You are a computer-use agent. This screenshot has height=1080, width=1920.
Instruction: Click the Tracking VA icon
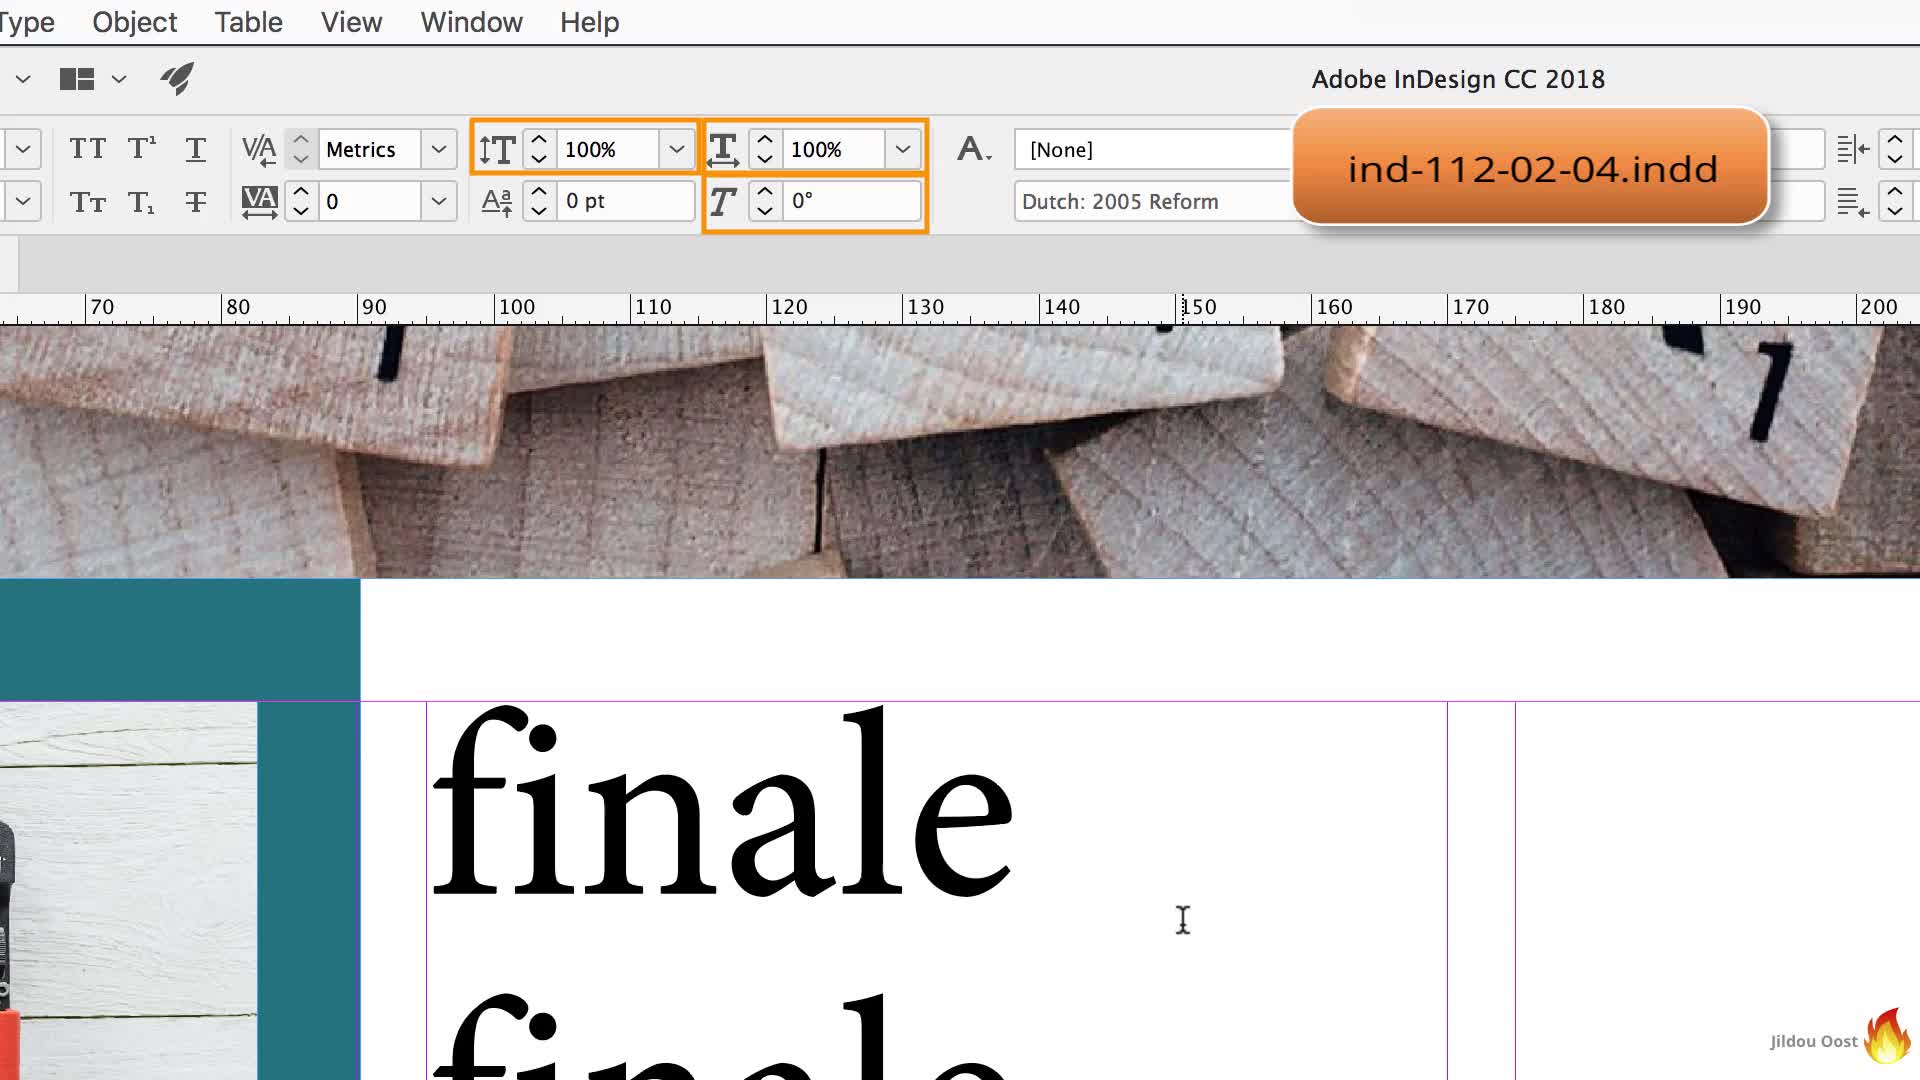coord(259,202)
